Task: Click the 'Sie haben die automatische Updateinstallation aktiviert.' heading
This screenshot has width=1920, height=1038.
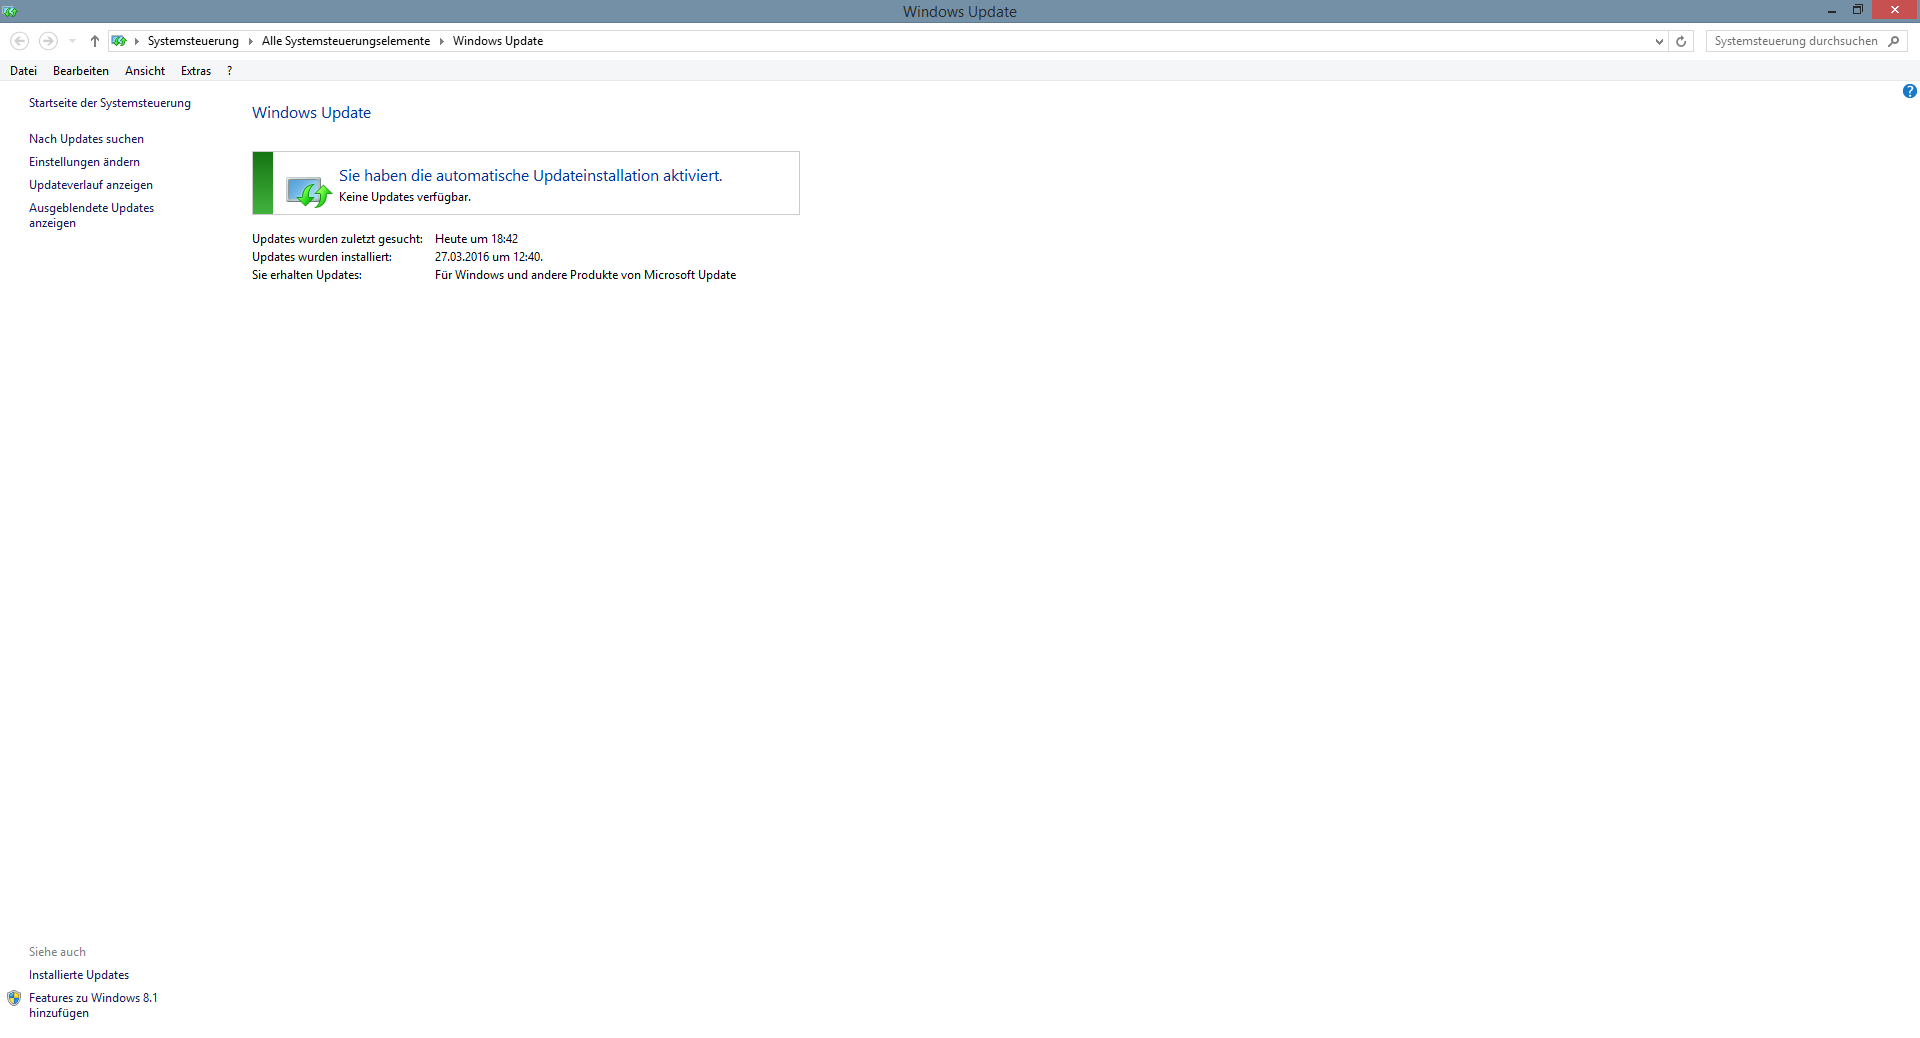Action: pos(530,175)
